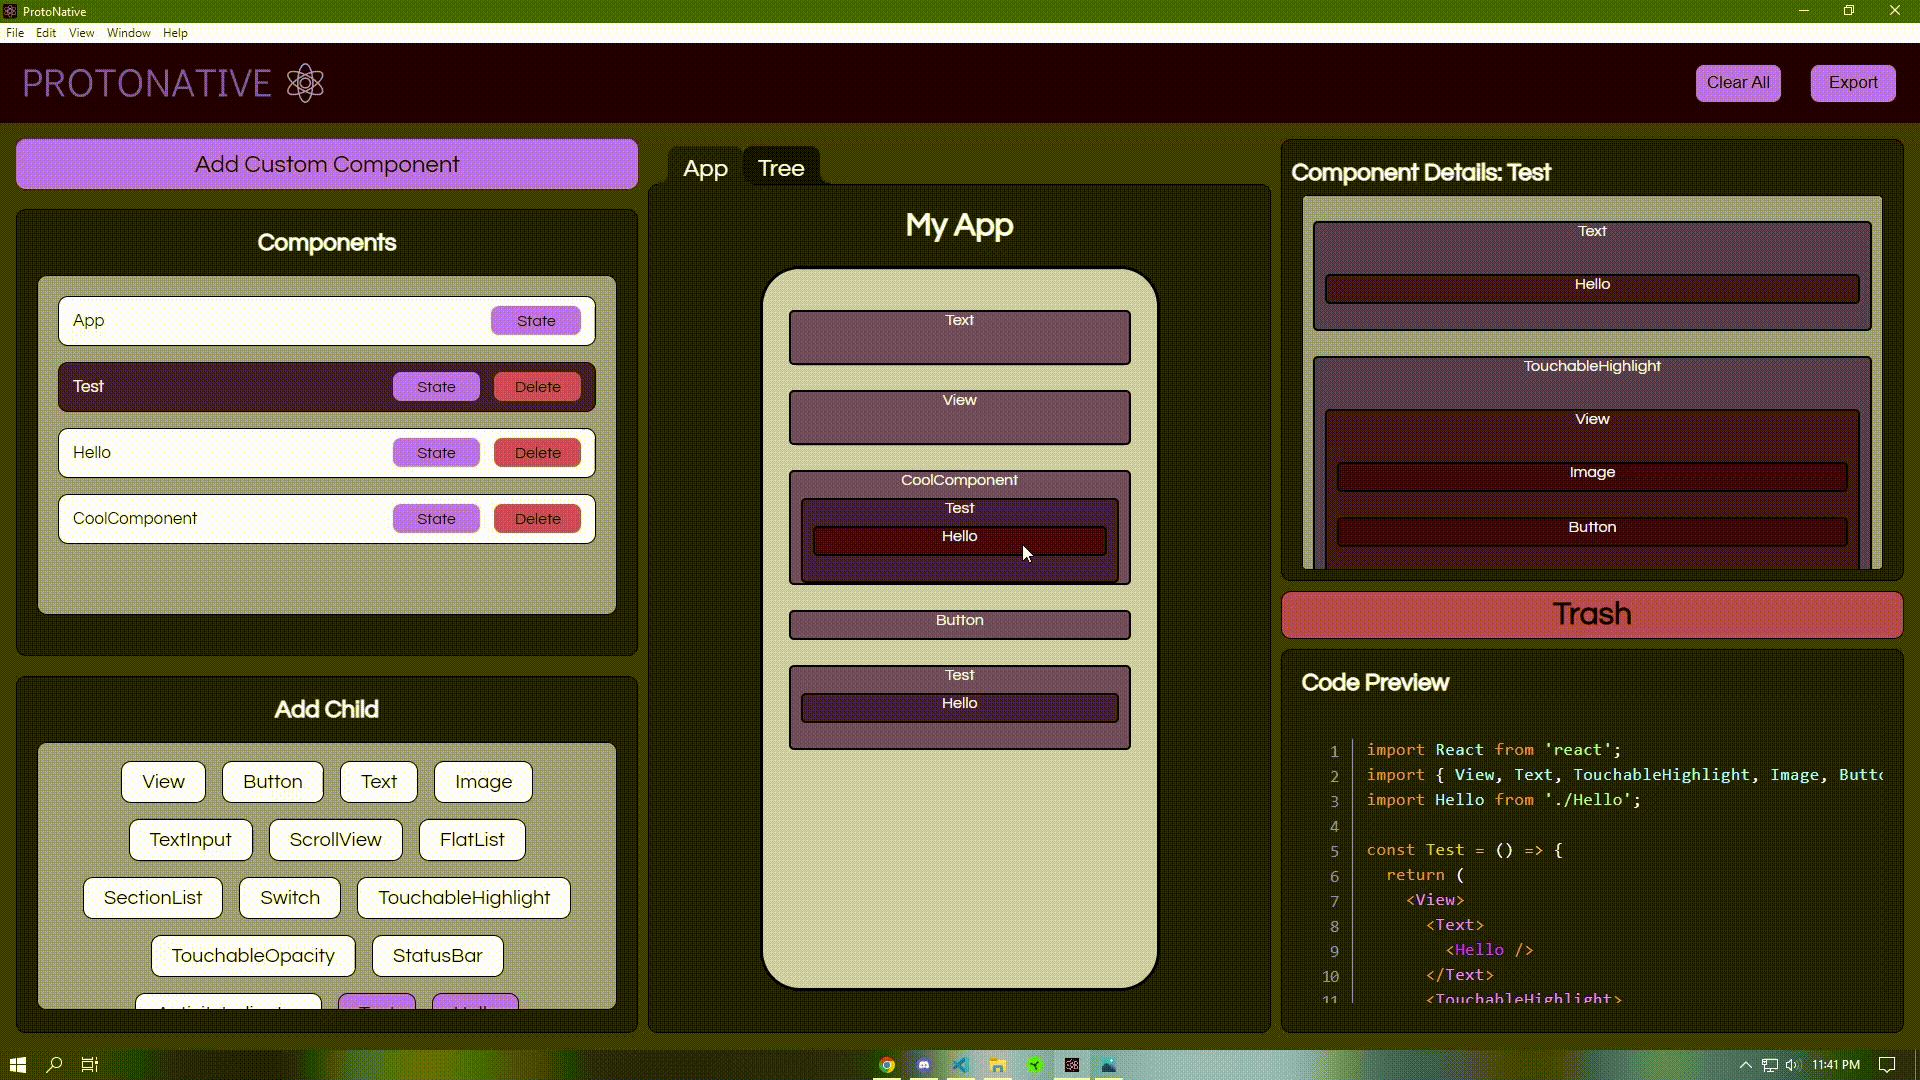
Task: Click Add Custom Component button
Action: tap(327, 165)
